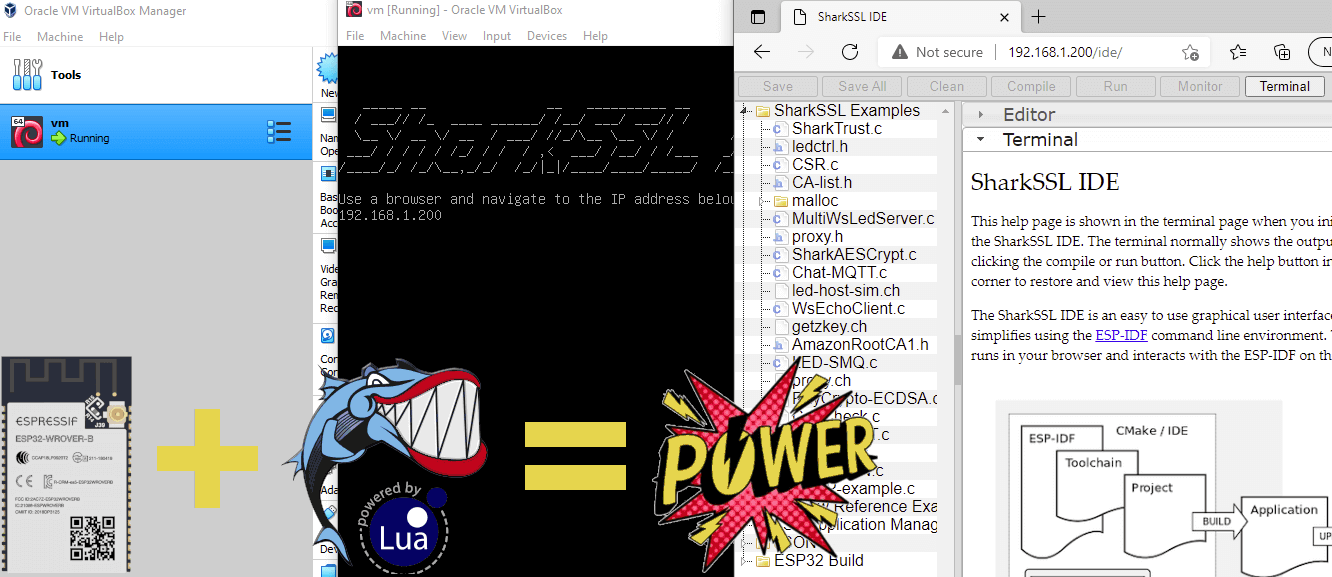Open View menu in the vm window
The width and height of the screenshot is (1332, 577).
[454, 36]
